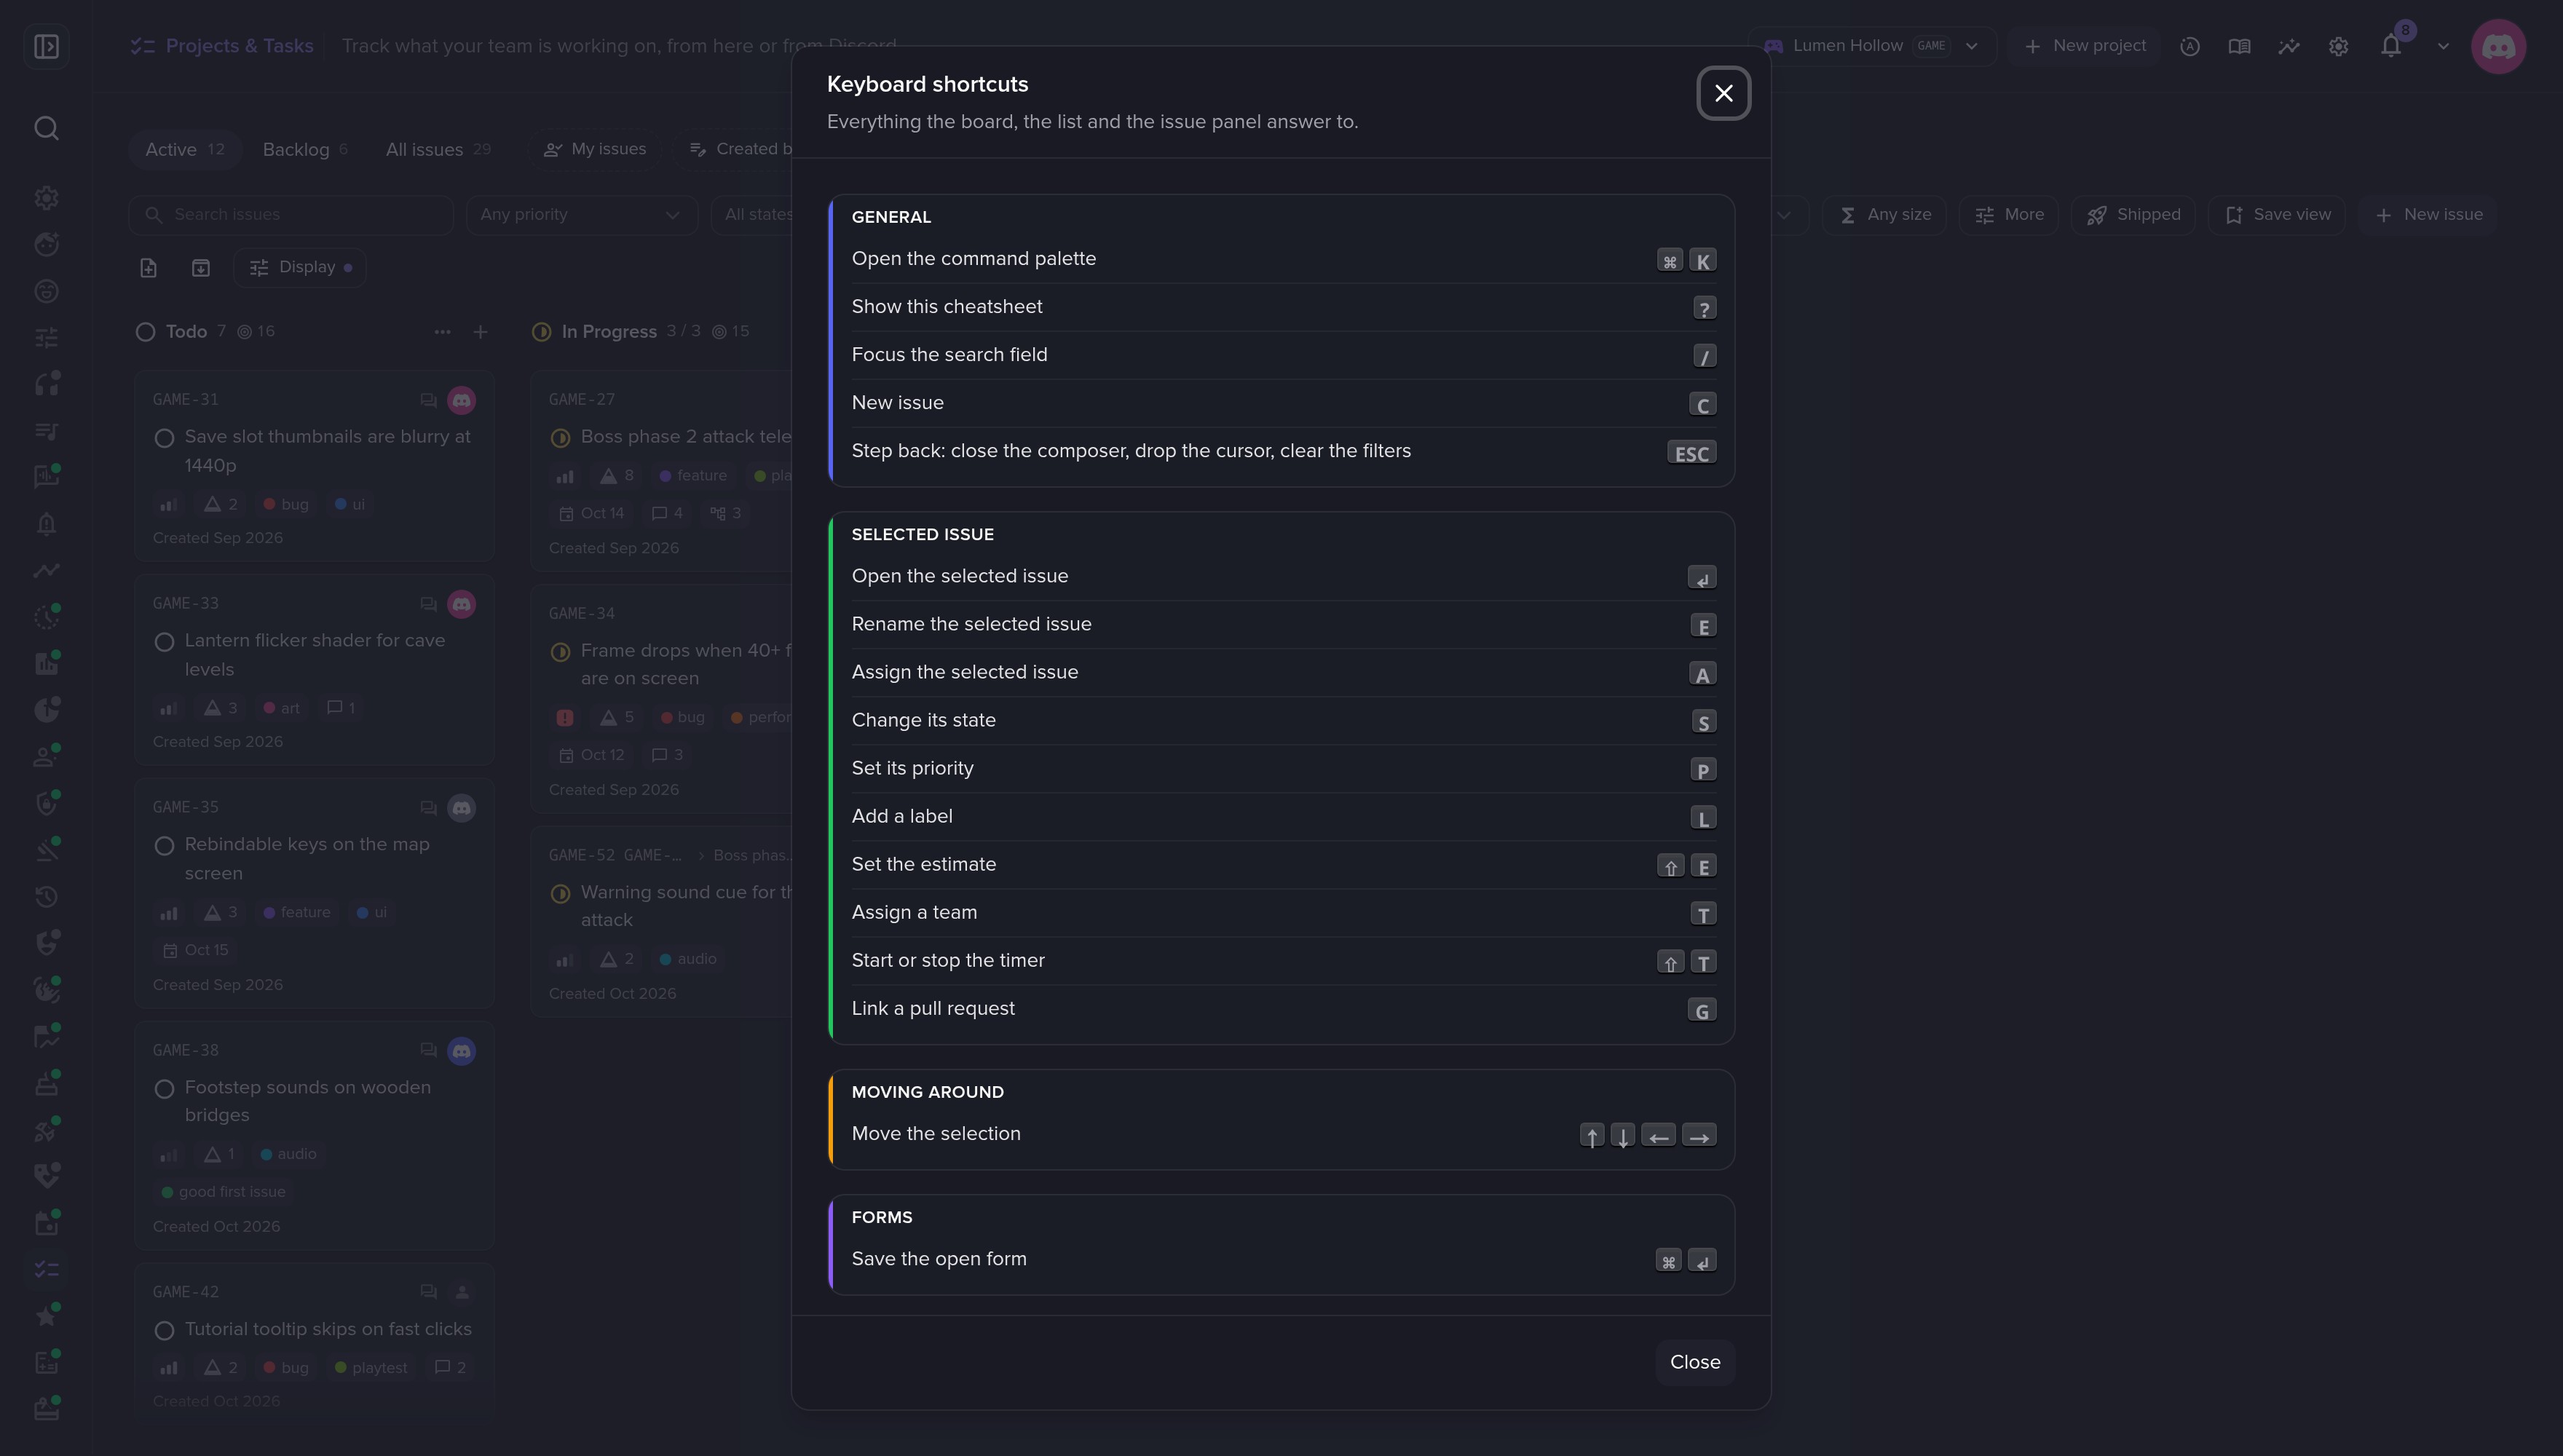Click the Discord user avatar at top right

coord(2498,46)
